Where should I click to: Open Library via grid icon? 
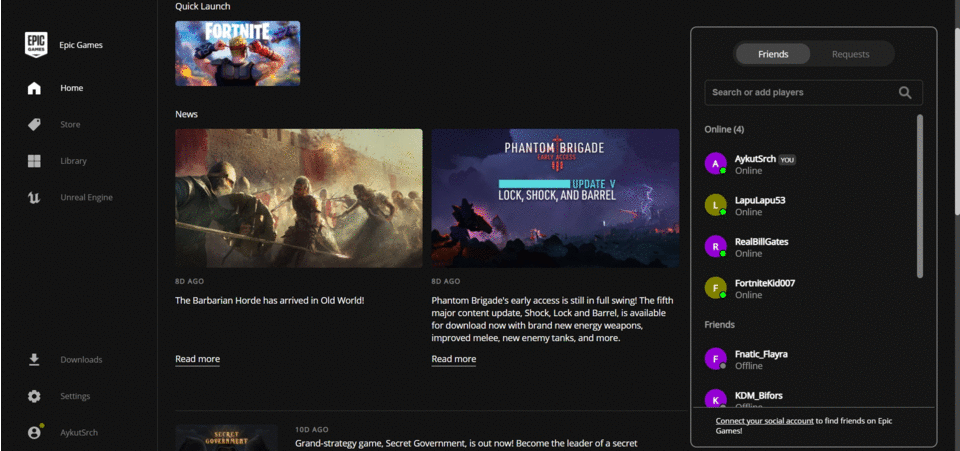coord(34,161)
